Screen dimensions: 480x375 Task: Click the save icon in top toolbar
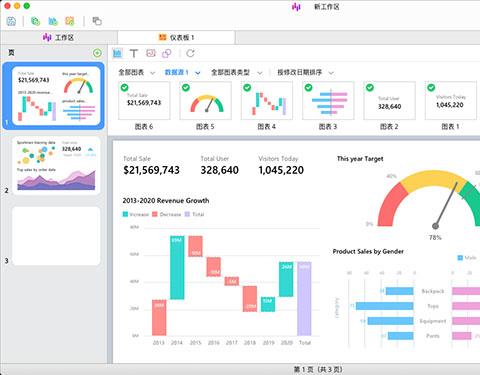(11, 21)
